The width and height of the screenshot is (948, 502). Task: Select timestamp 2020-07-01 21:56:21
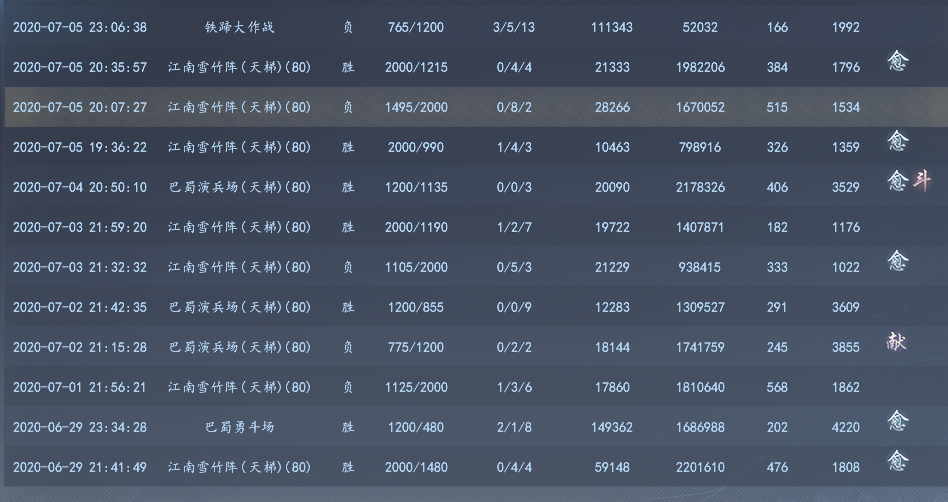pyautogui.click(x=80, y=387)
